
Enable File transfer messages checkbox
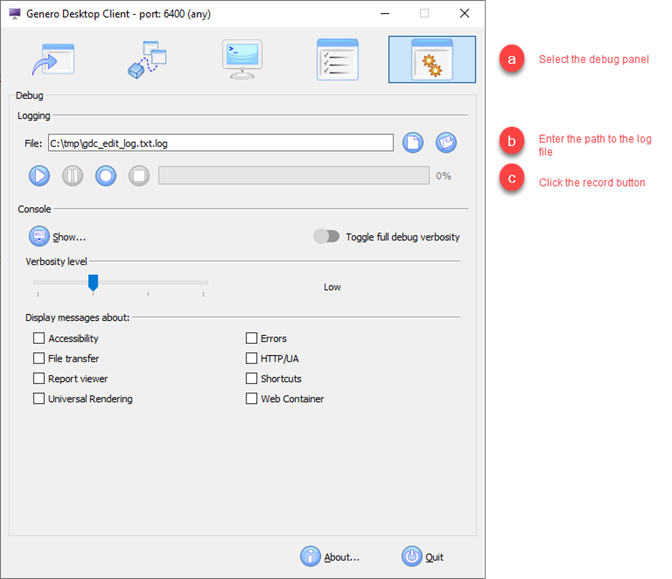pos(39,358)
